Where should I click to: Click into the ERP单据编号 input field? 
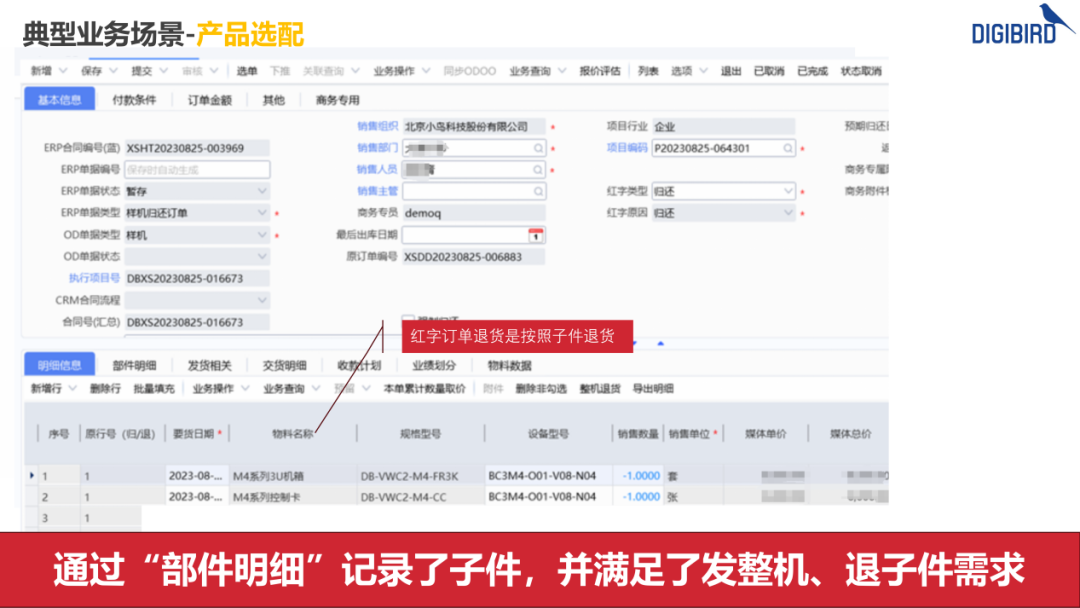197,169
